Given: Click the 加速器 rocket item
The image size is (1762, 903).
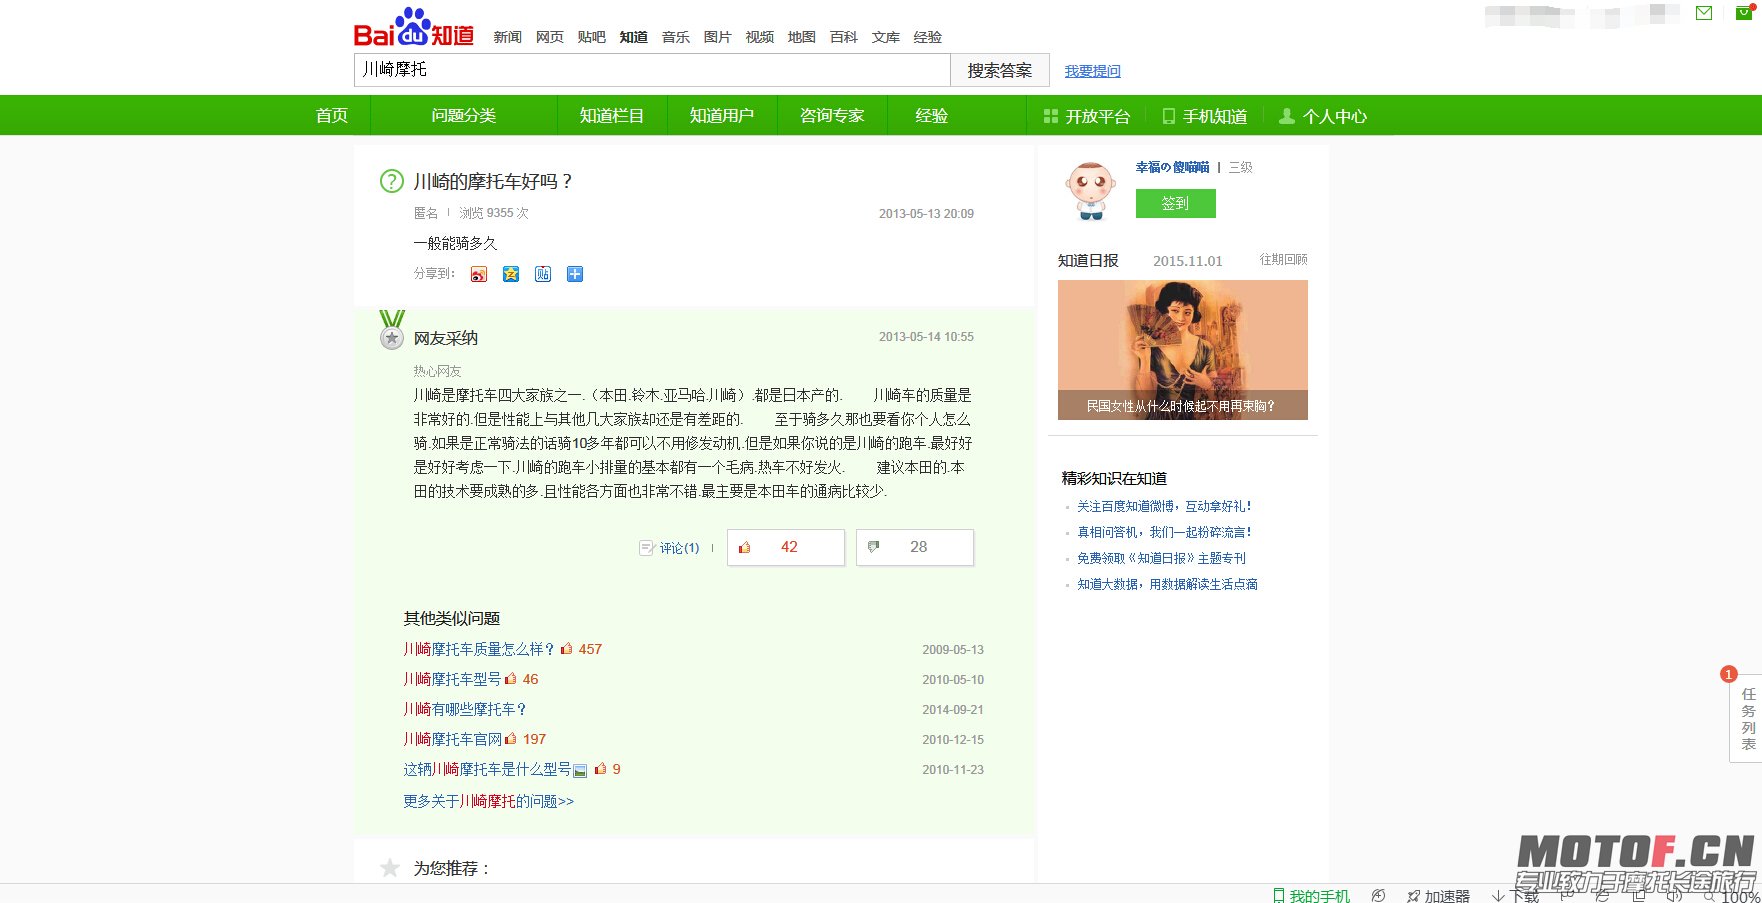Looking at the screenshot, I should pyautogui.click(x=1438, y=895).
